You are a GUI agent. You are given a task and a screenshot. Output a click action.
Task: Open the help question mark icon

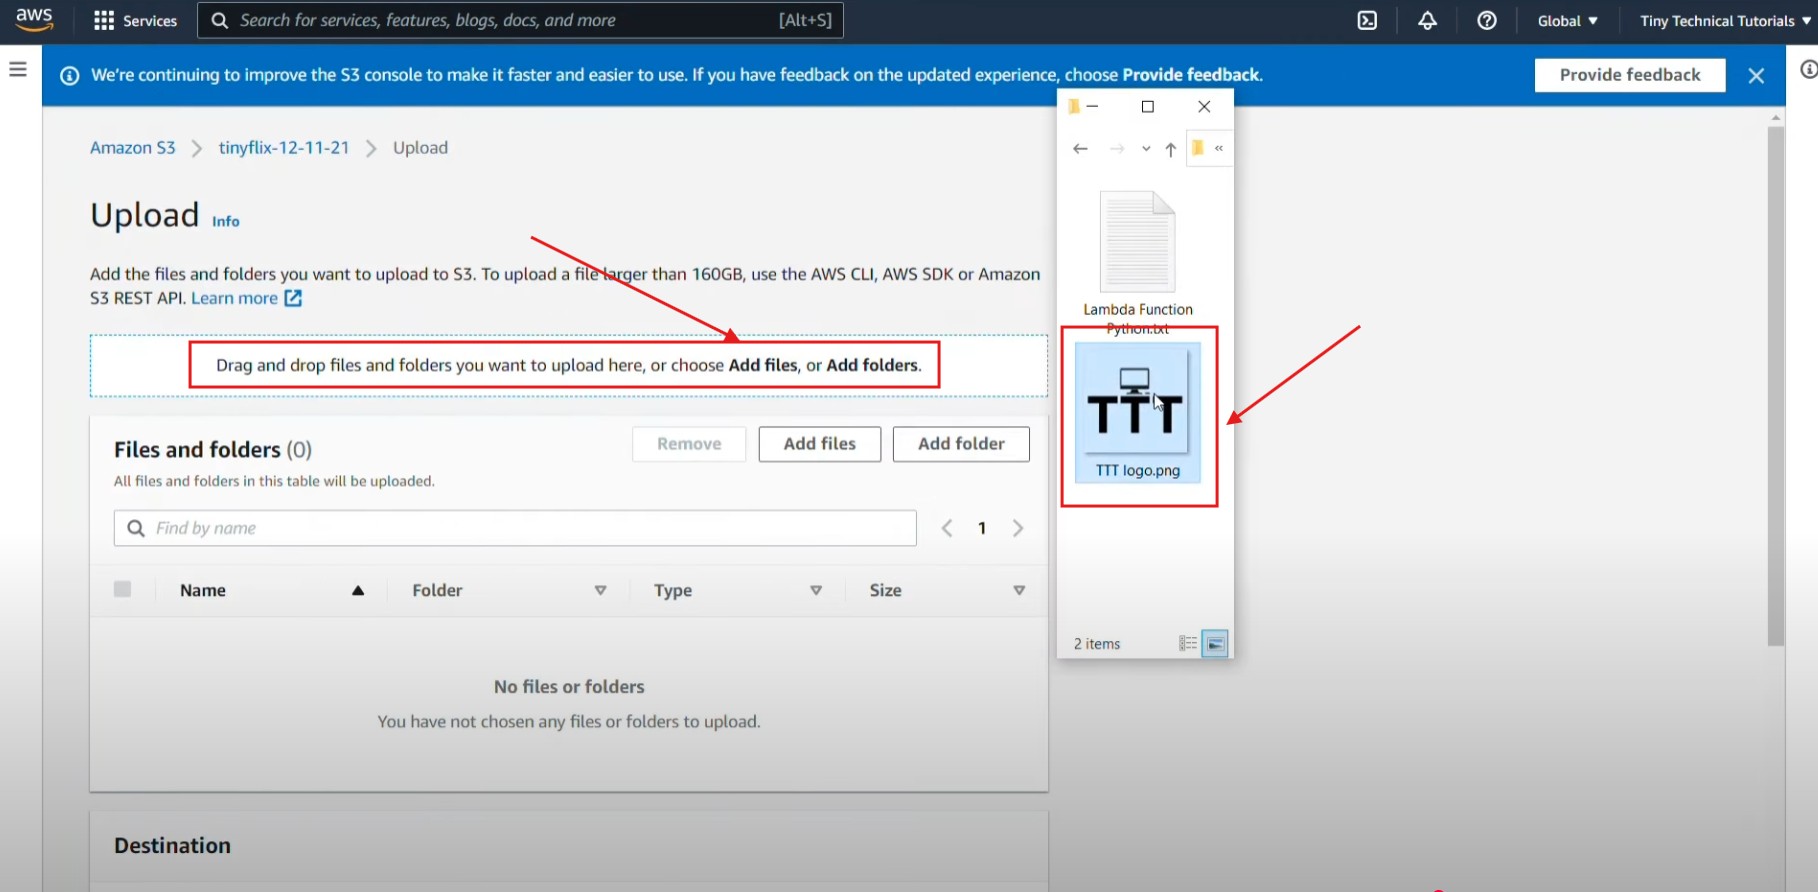click(x=1487, y=21)
